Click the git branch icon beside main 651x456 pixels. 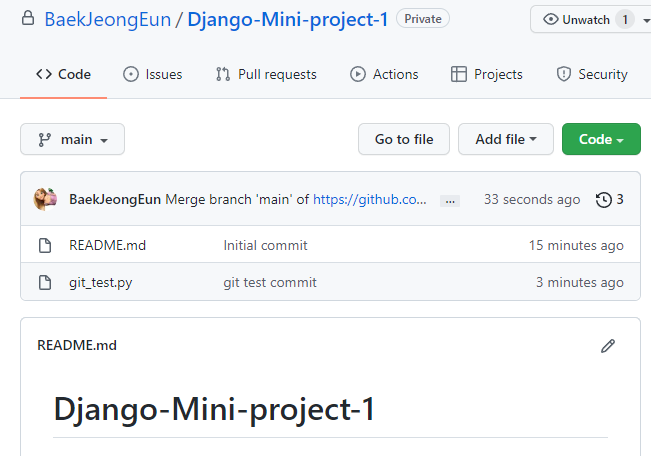click(x=44, y=140)
